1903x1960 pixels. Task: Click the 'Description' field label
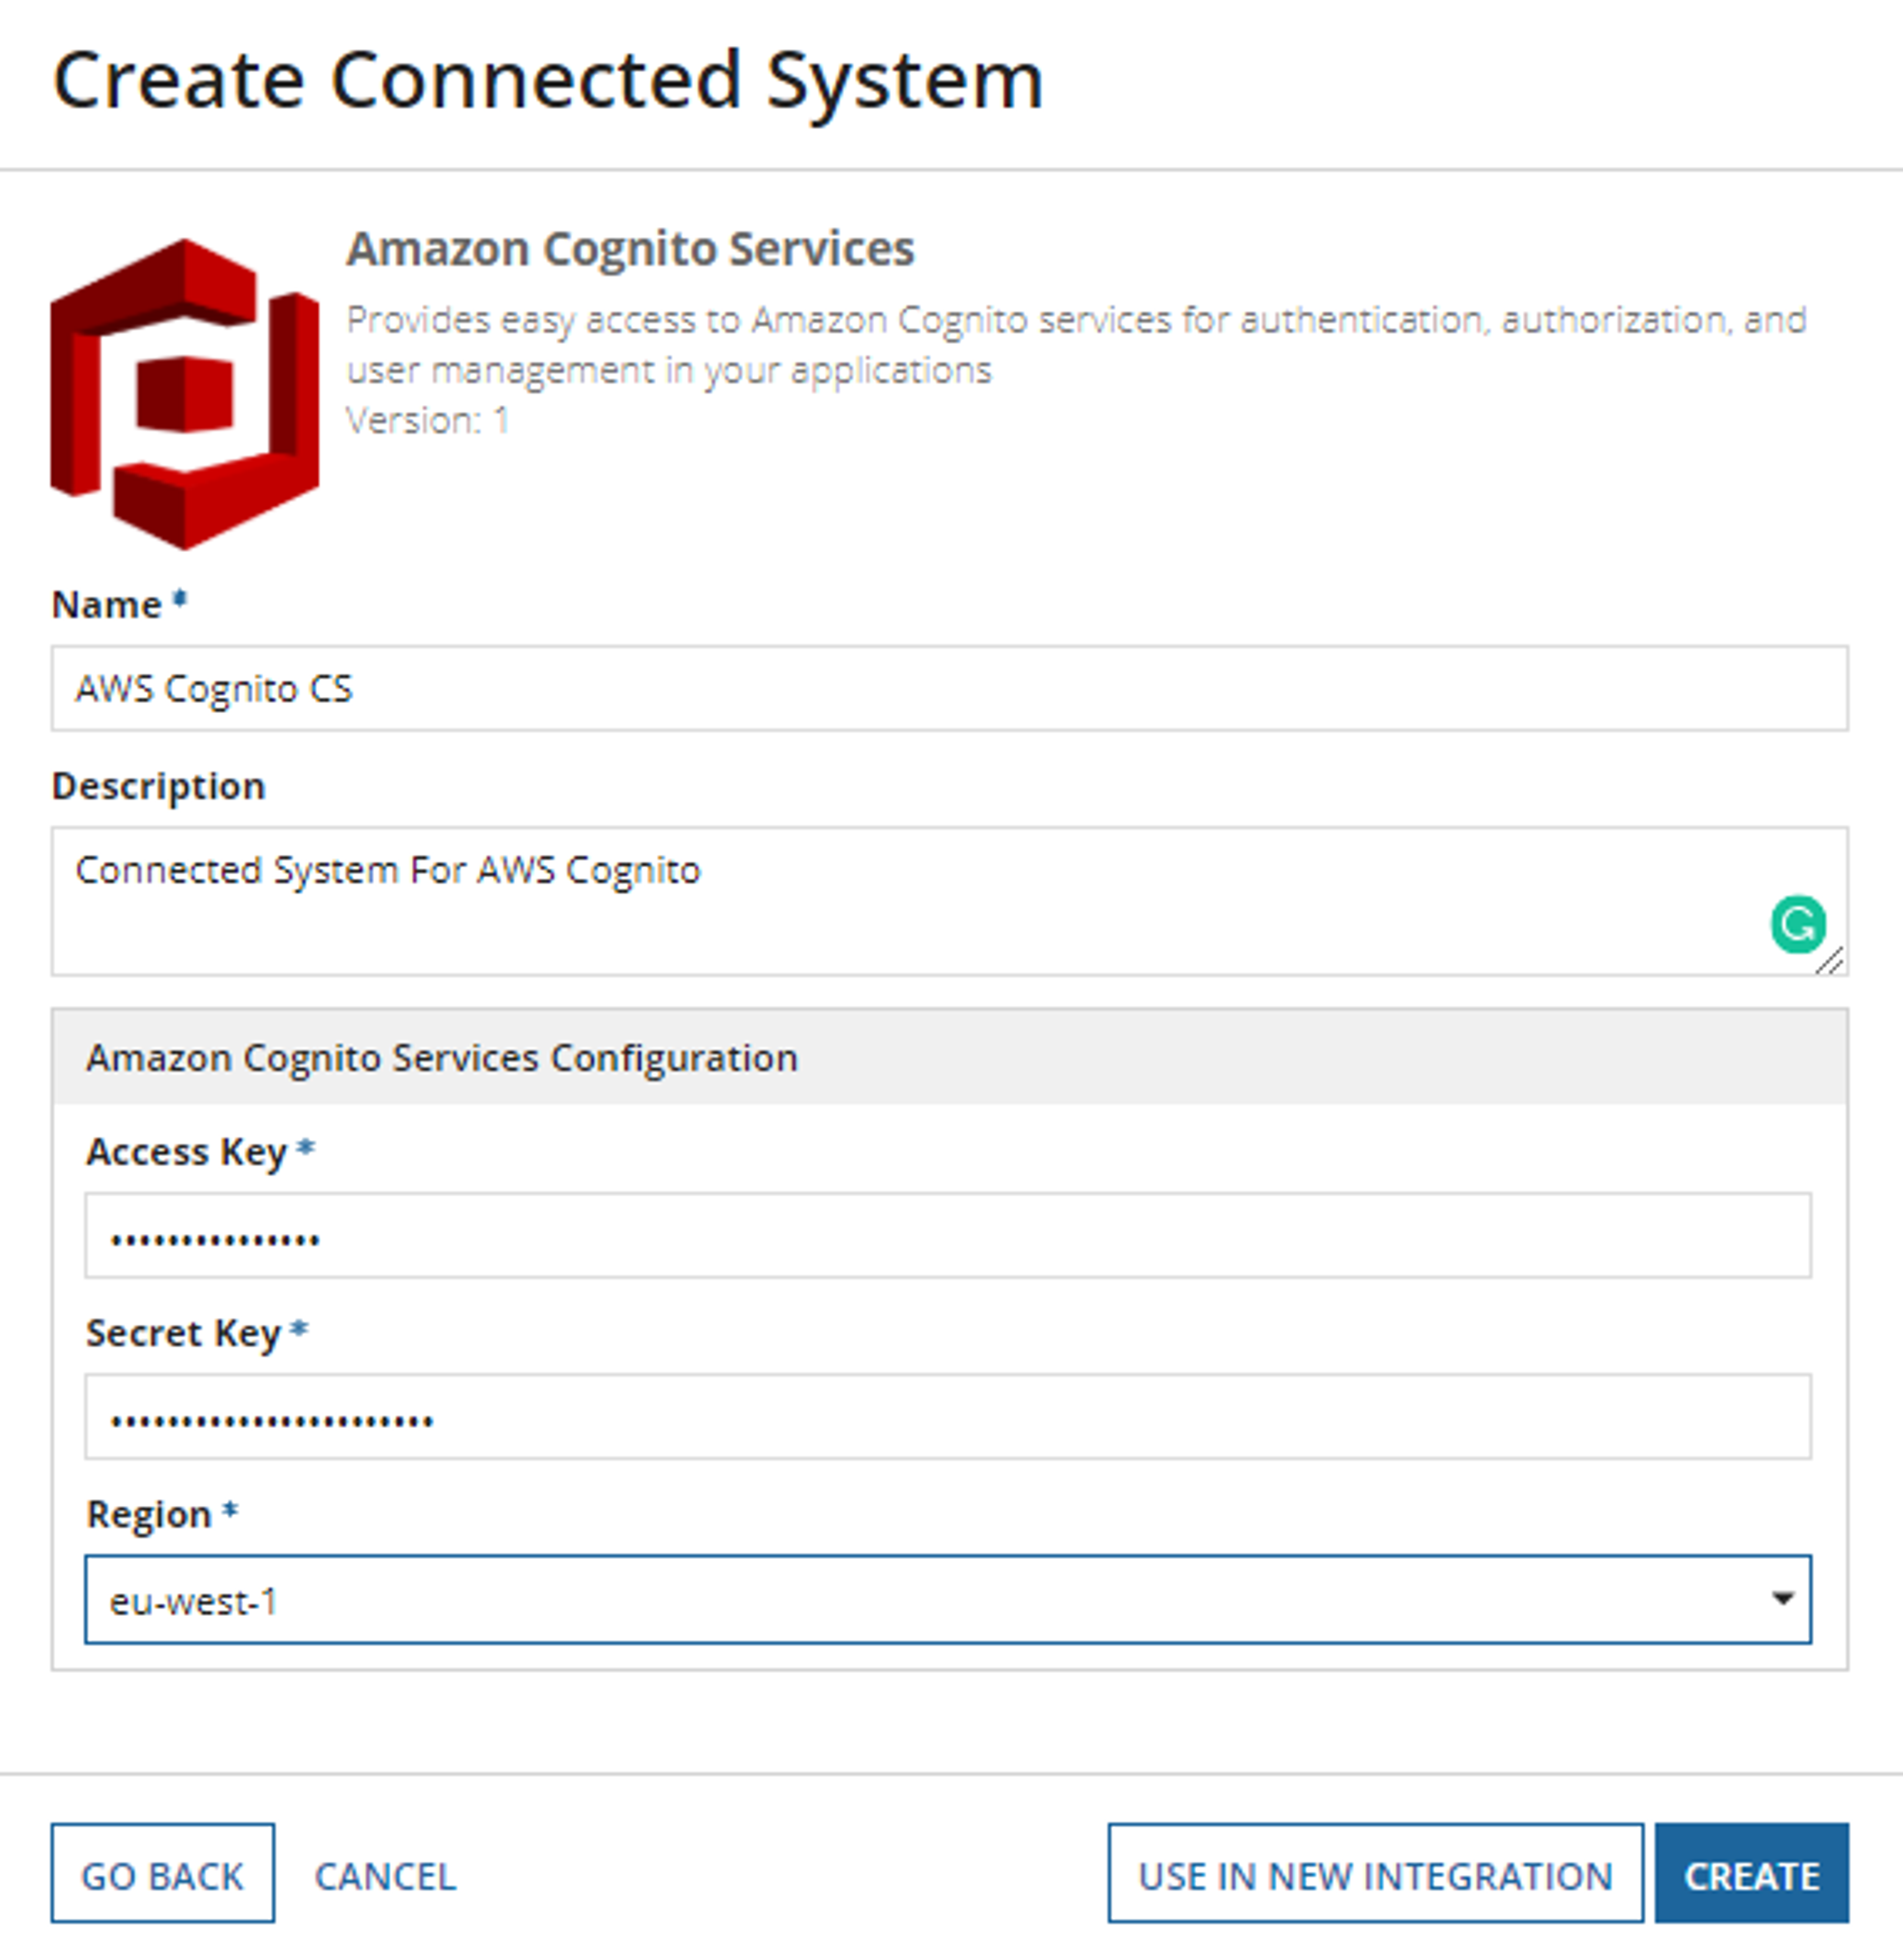[x=159, y=786]
